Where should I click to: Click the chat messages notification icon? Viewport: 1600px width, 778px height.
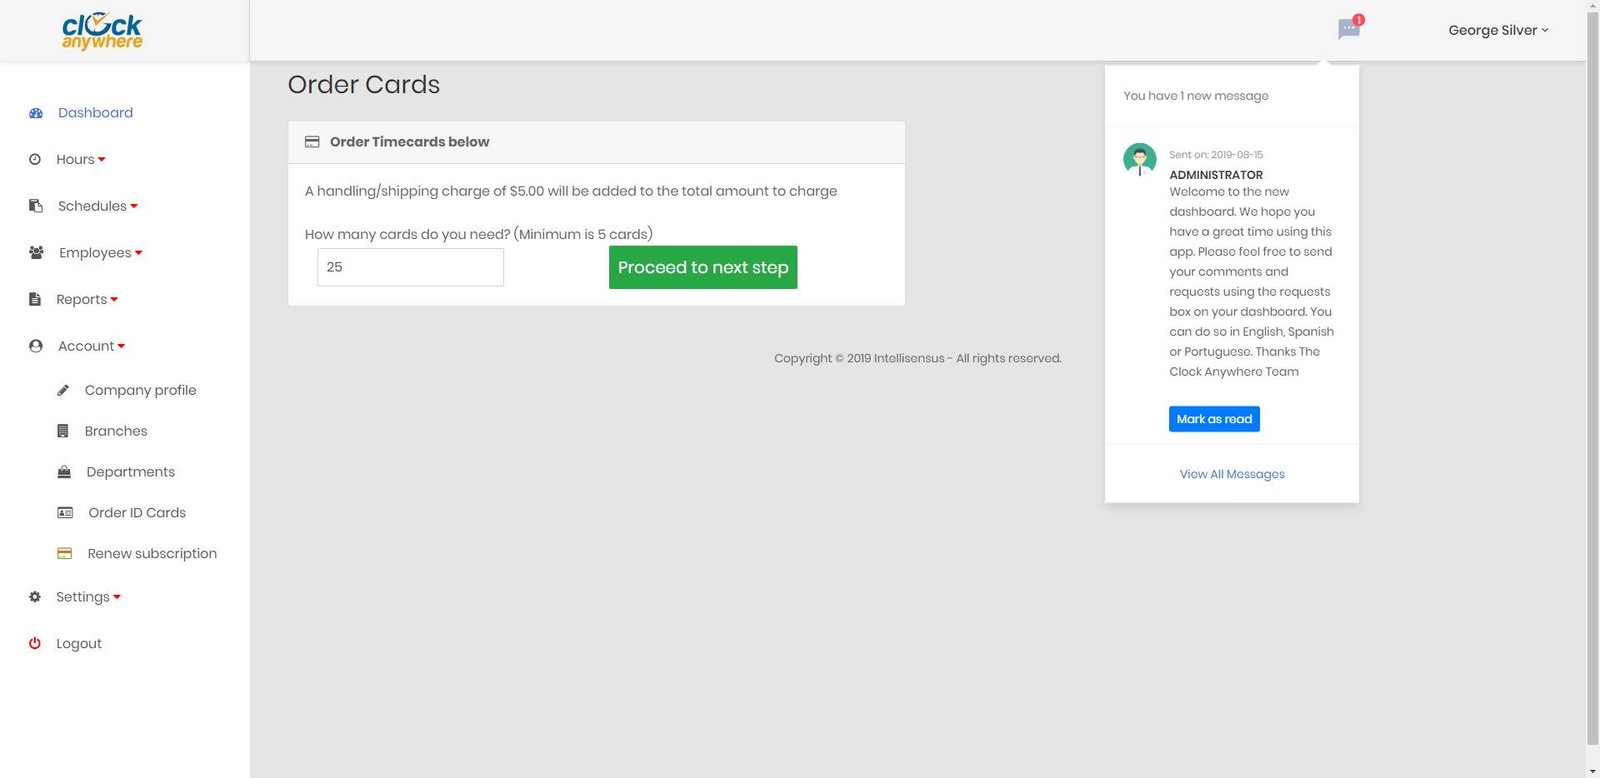(x=1348, y=29)
